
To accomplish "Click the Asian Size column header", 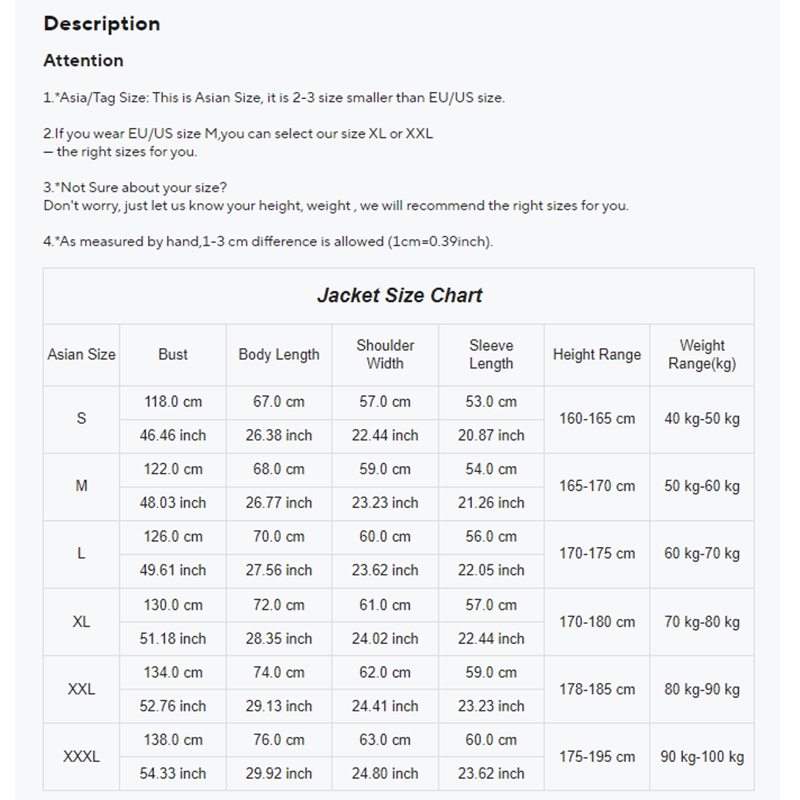I will point(82,354).
